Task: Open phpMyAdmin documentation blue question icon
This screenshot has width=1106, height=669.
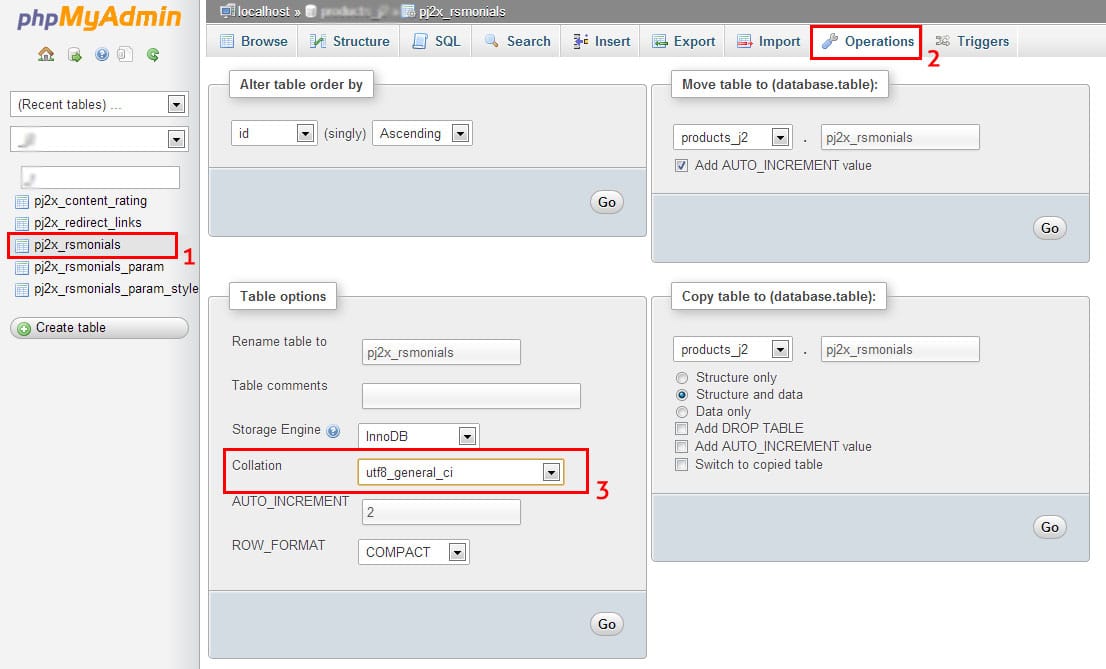Action: (x=101, y=54)
